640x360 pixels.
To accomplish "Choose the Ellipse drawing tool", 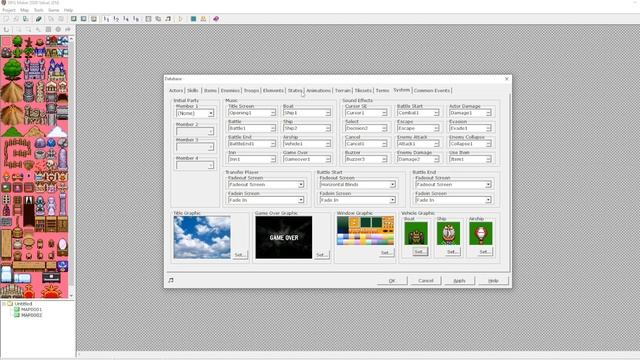I will [x=58, y=29].
